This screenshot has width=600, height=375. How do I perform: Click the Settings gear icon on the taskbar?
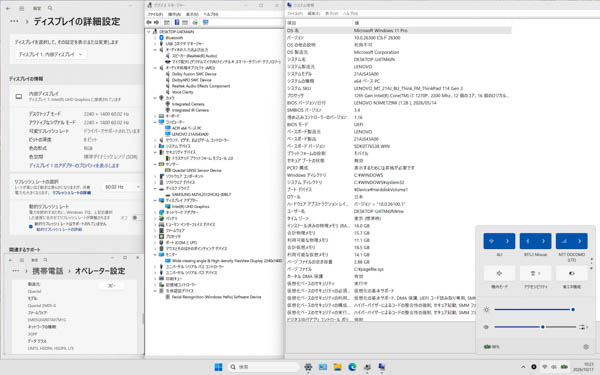point(308,367)
